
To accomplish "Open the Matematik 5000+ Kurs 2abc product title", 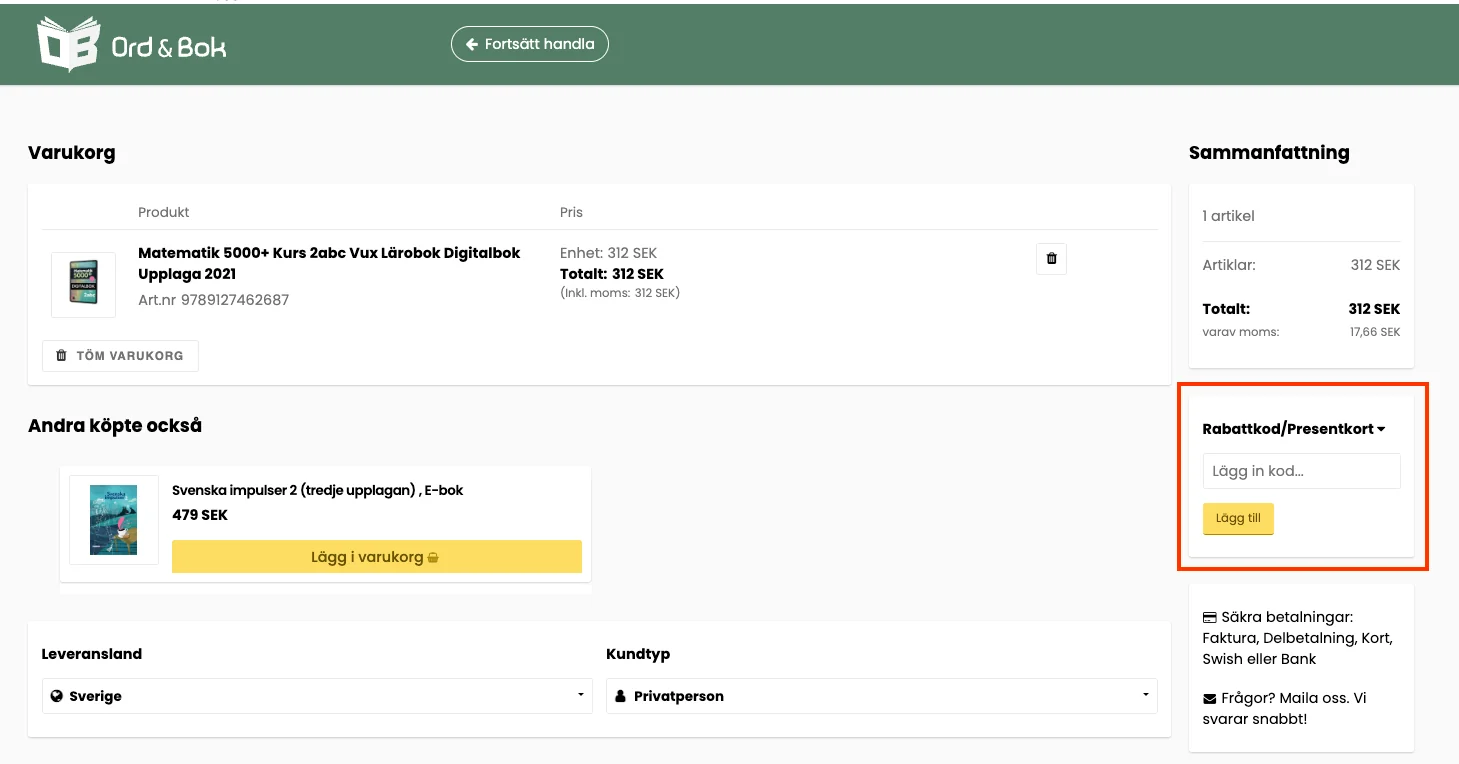I will (x=329, y=263).
